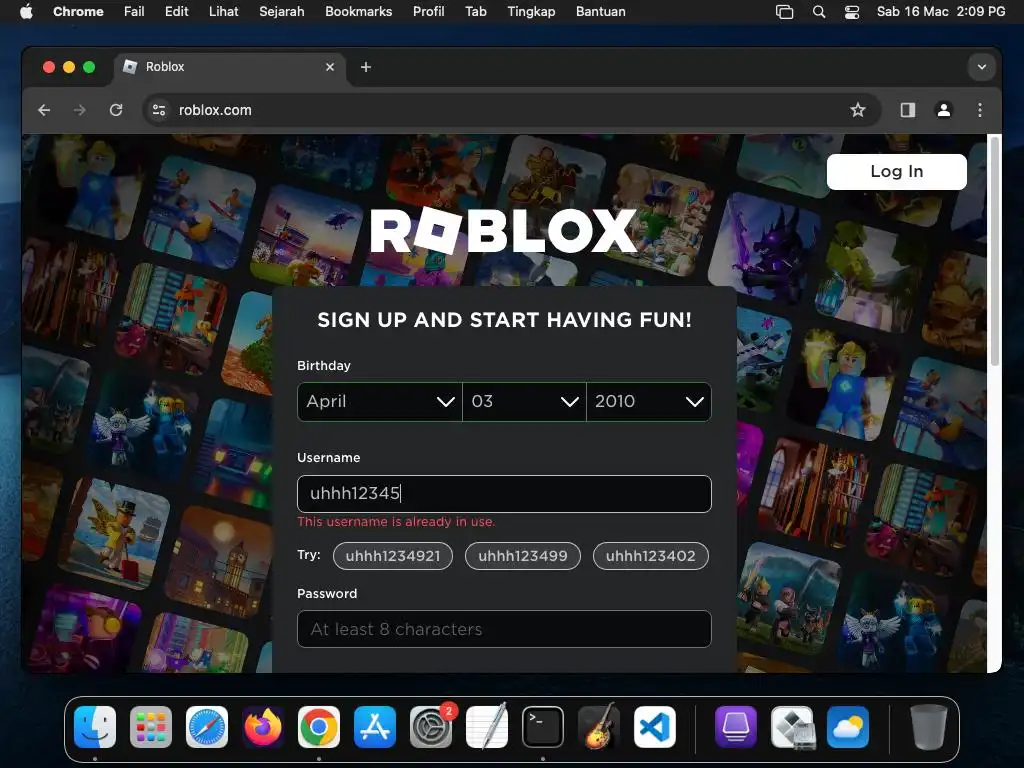The width and height of the screenshot is (1024, 768).
Task: Click the browser back arrow
Action: [44, 110]
